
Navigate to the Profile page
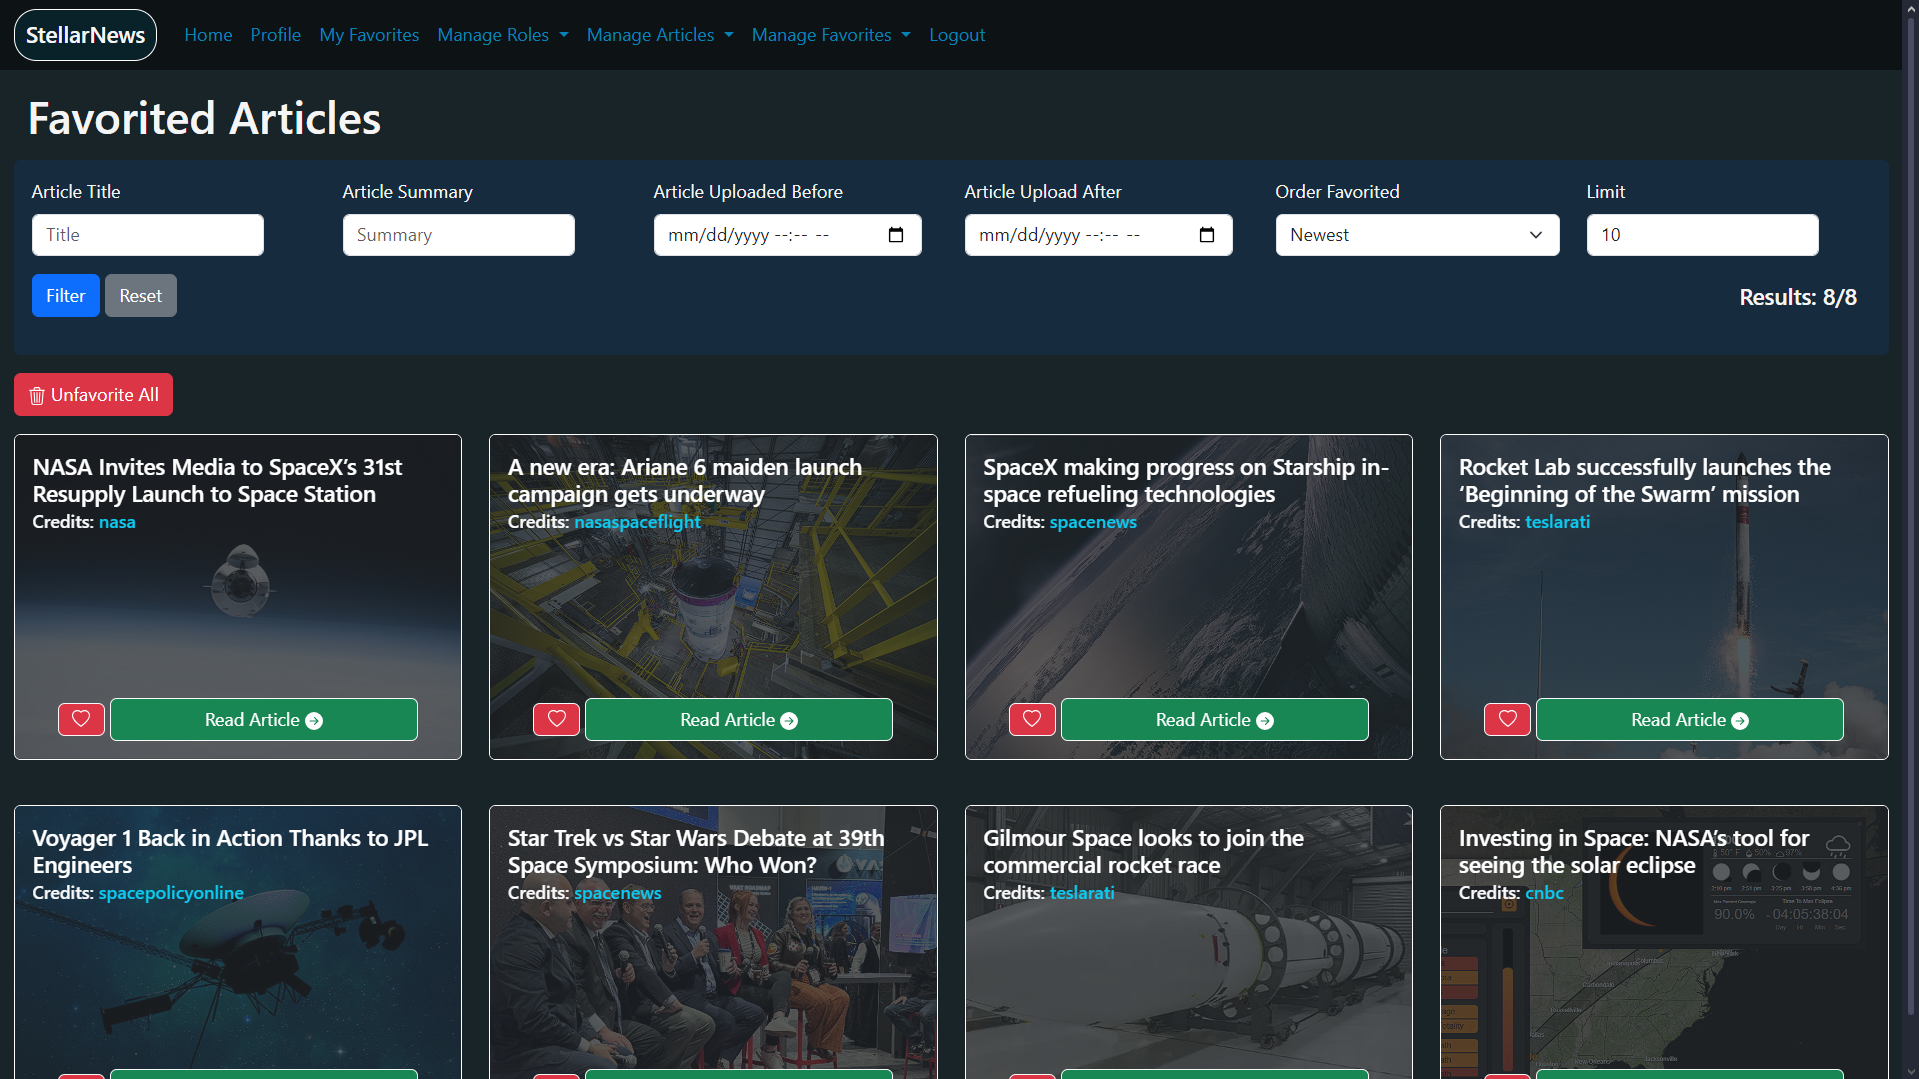[x=275, y=34]
